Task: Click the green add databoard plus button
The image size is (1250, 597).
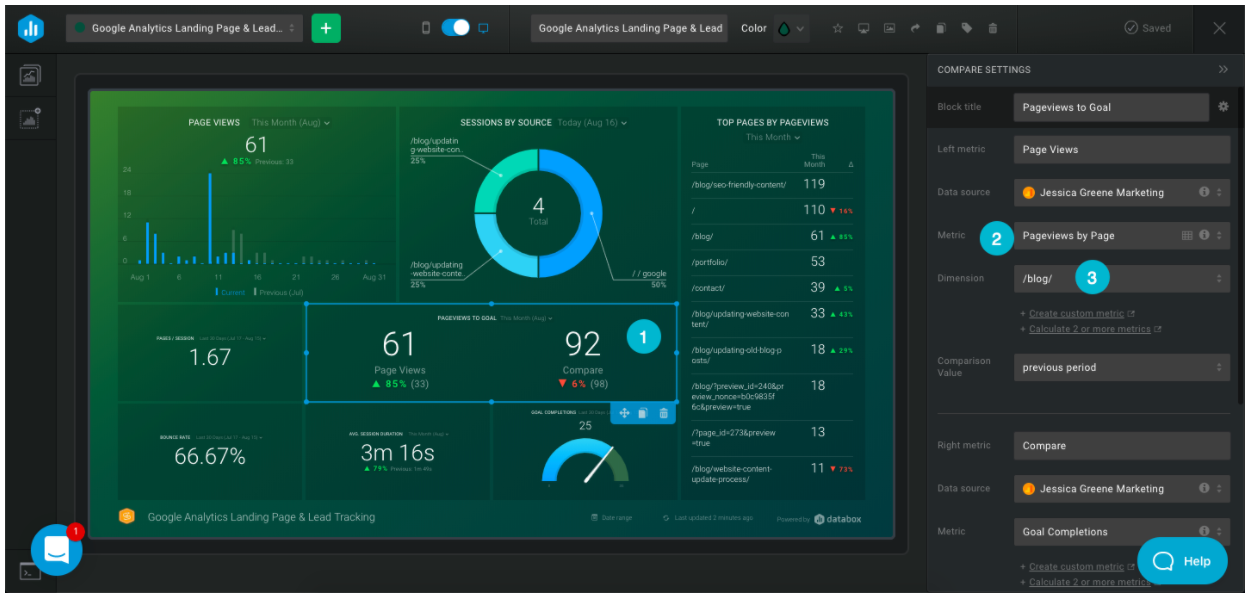Action: [326, 28]
